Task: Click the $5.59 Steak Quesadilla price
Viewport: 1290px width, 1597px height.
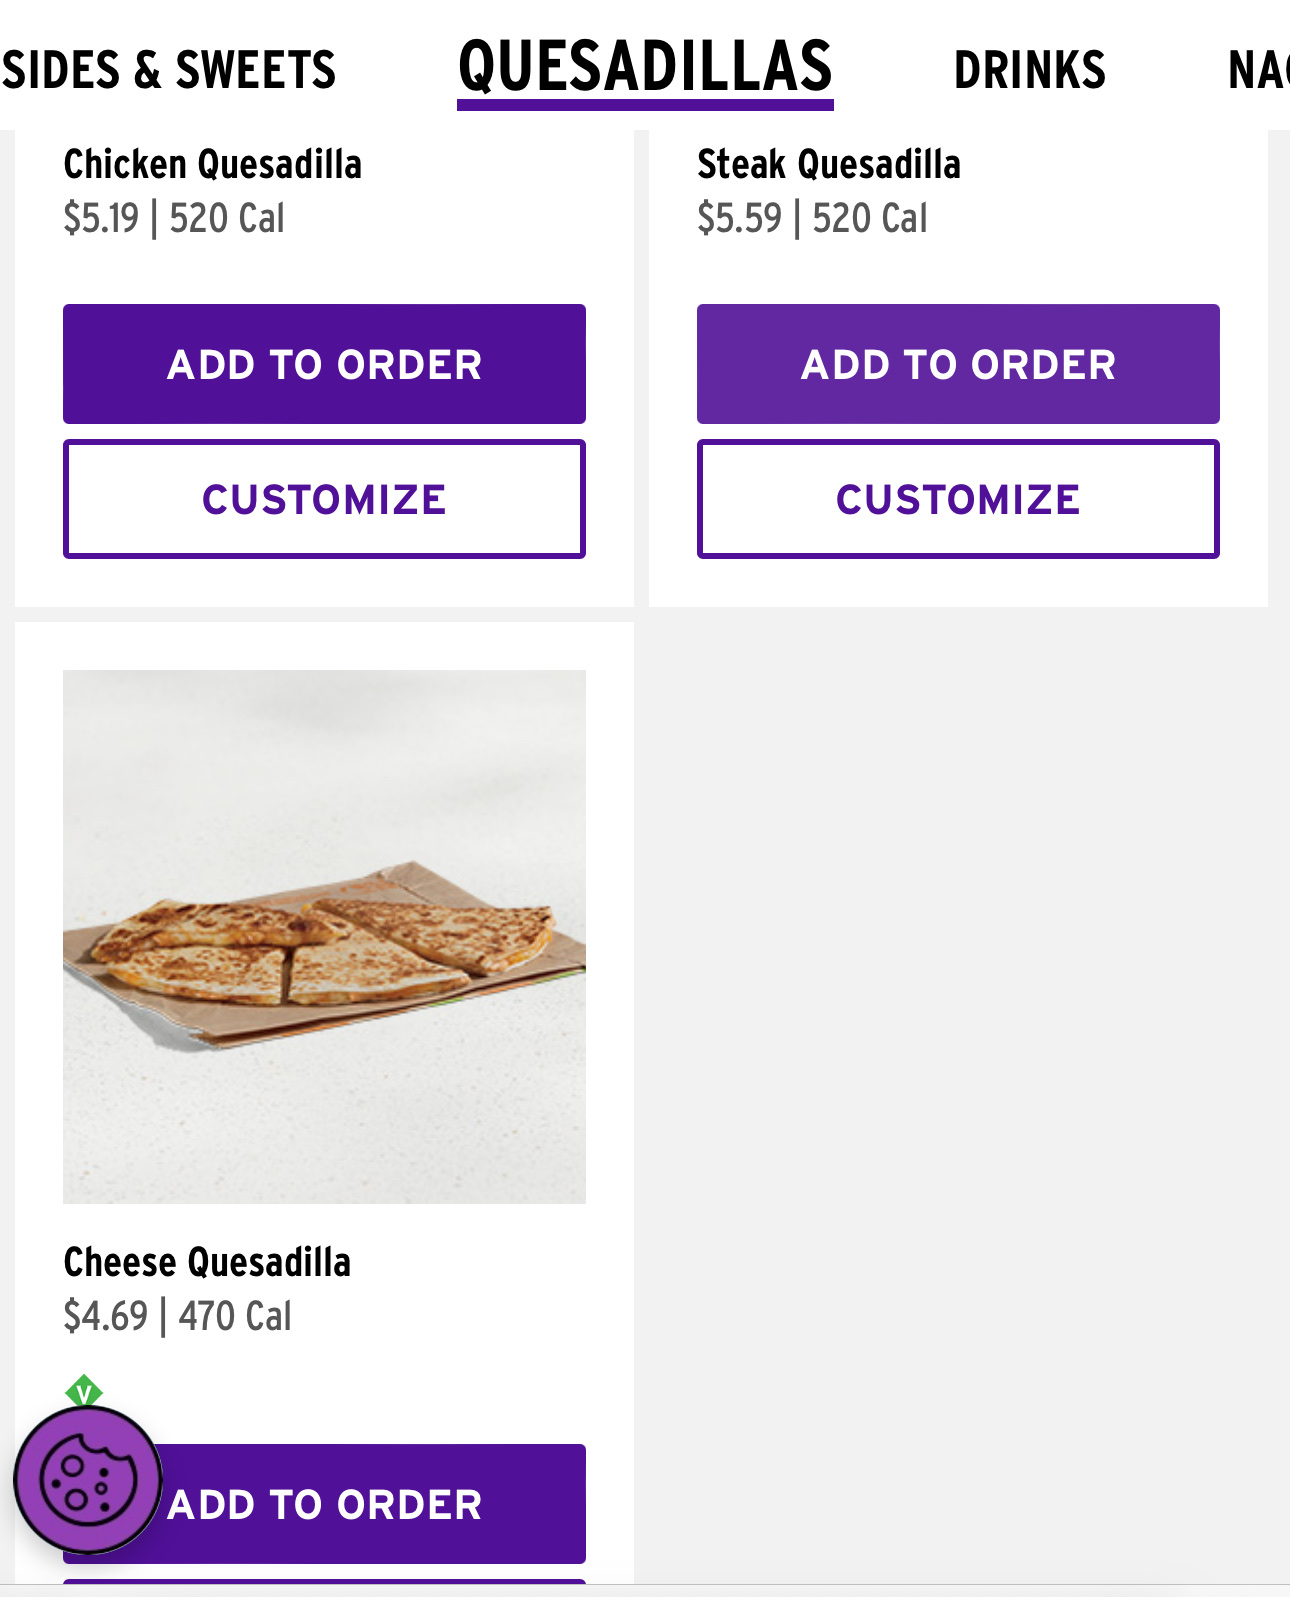Action: pos(739,218)
